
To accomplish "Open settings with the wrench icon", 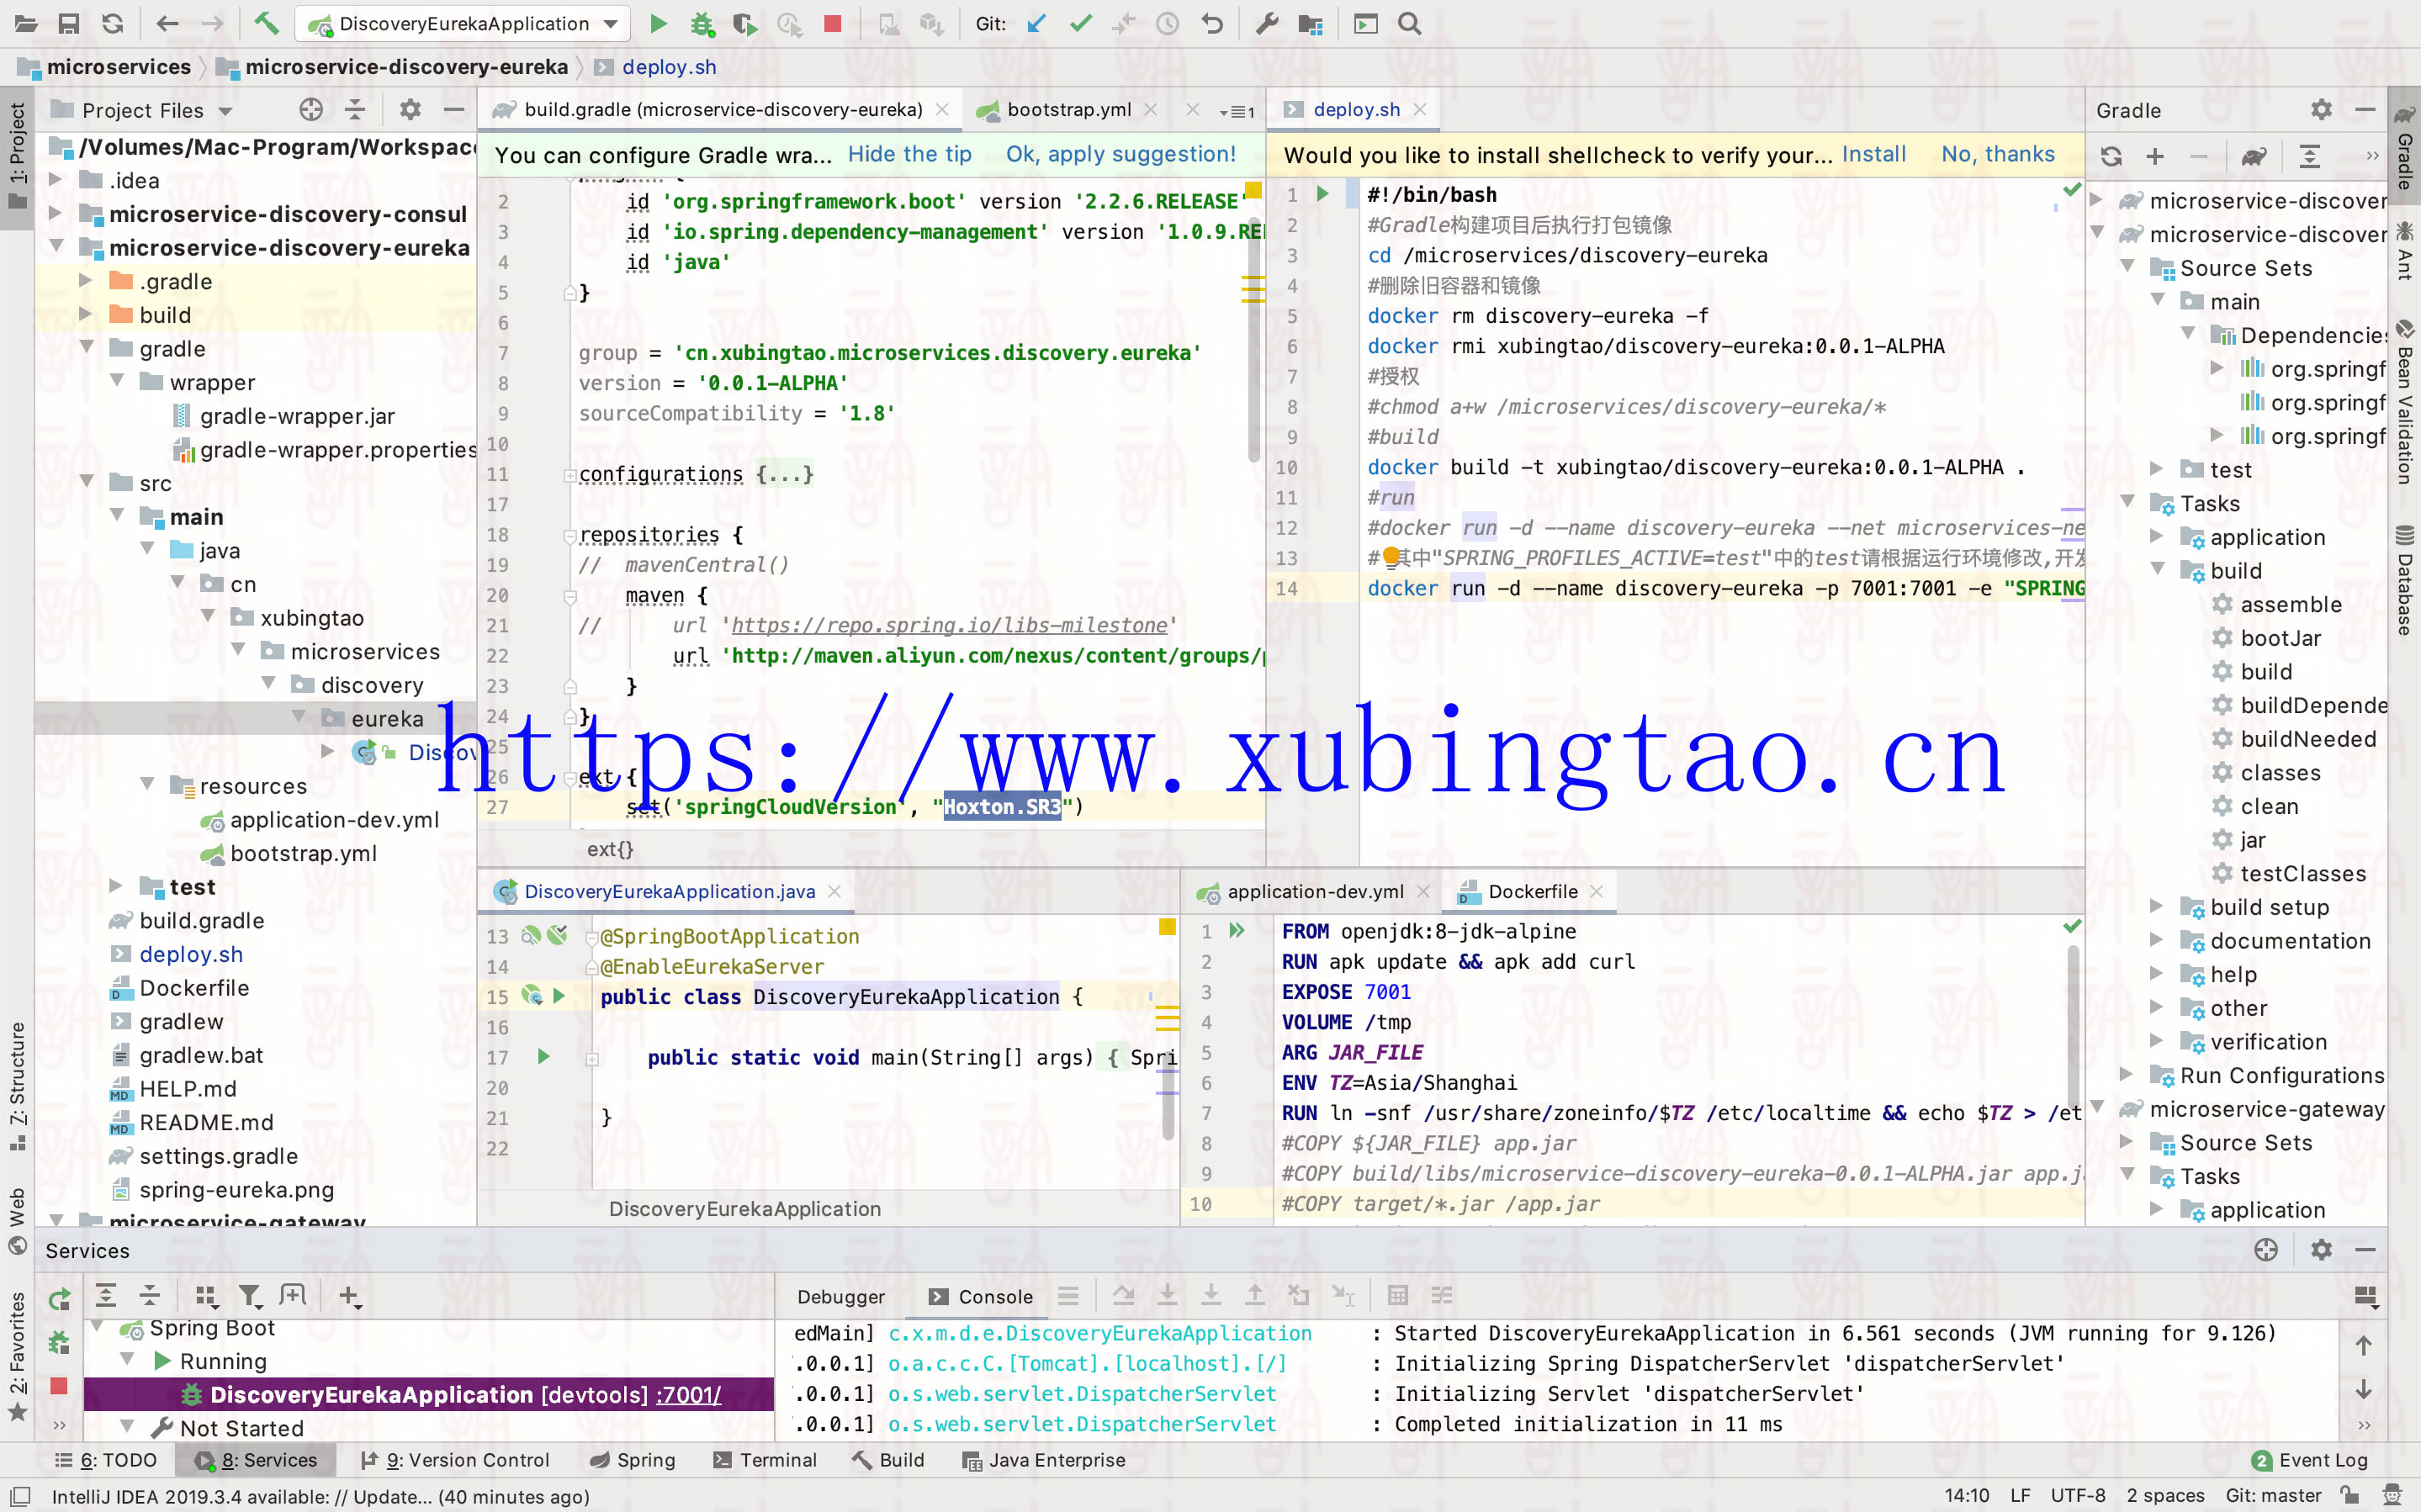I will pos(1267,24).
